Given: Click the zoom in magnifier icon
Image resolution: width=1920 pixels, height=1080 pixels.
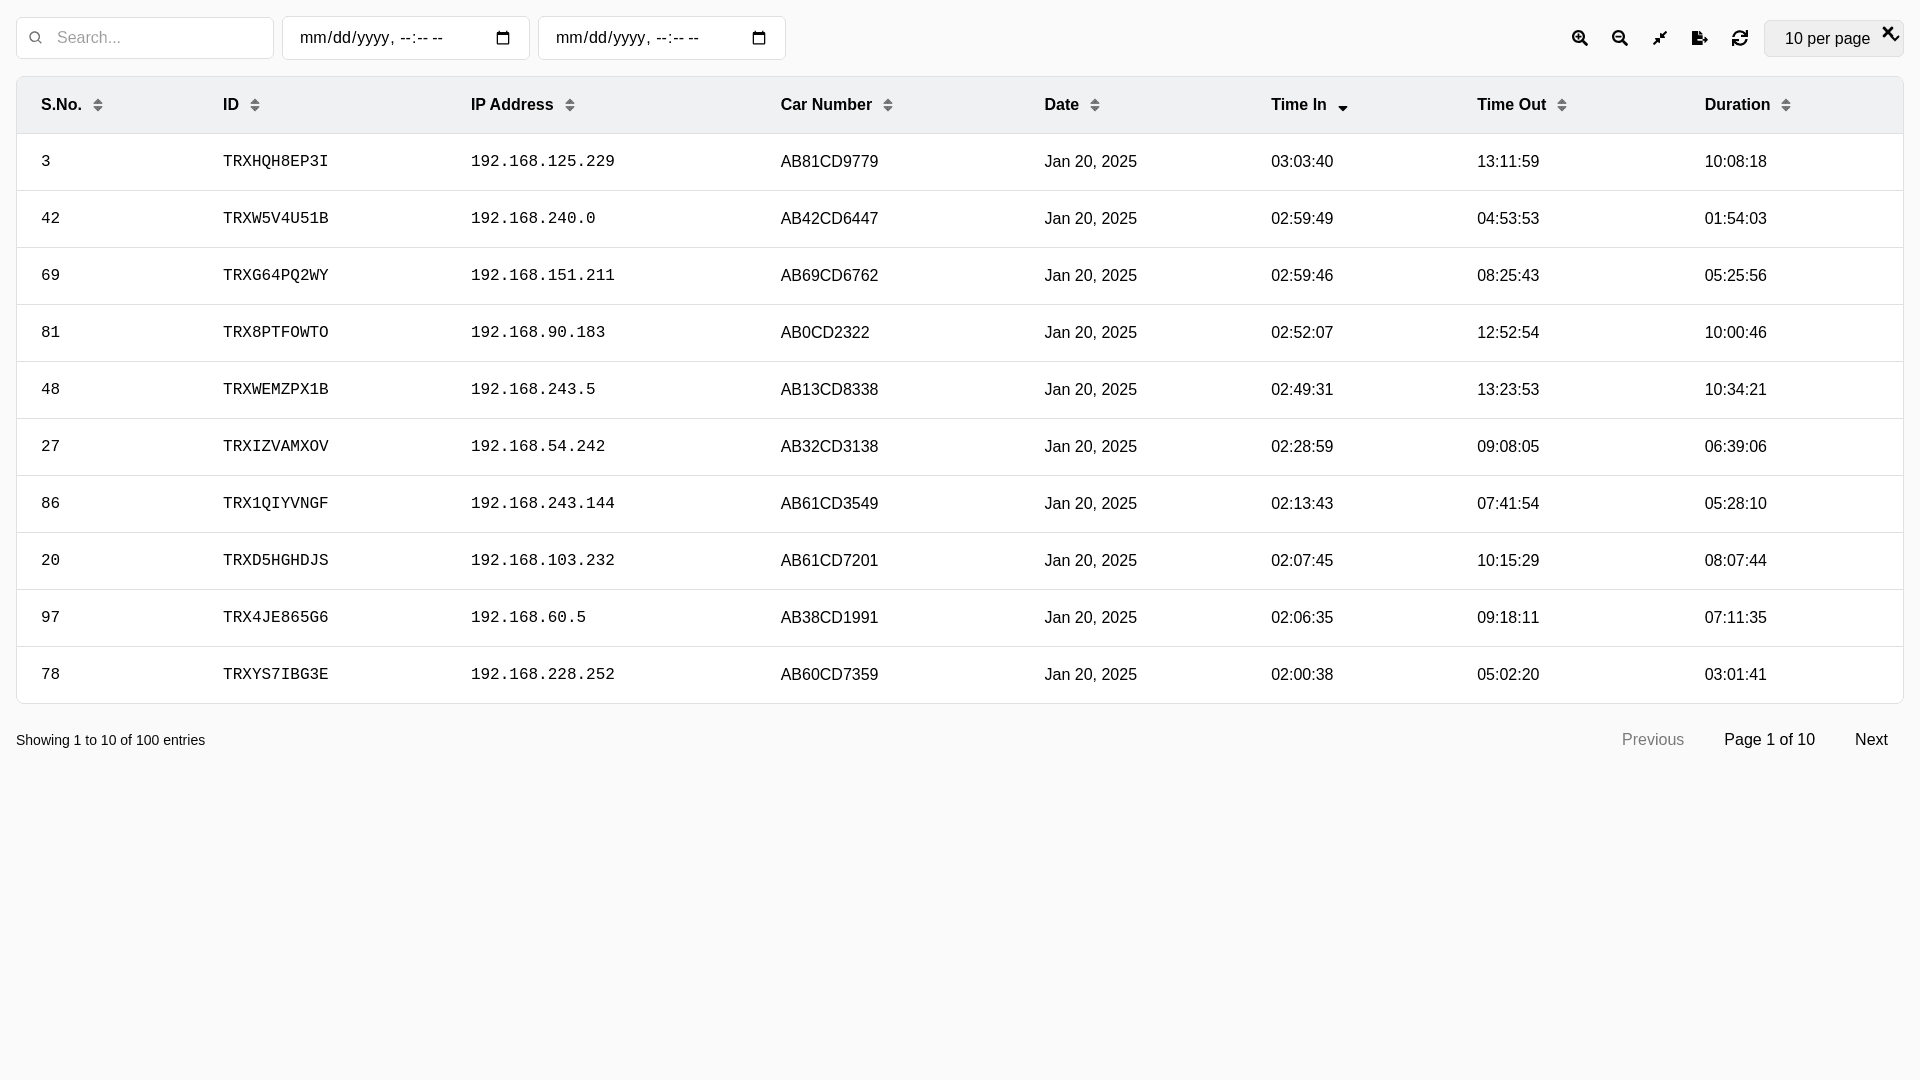Looking at the screenshot, I should tap(1580, 38).
